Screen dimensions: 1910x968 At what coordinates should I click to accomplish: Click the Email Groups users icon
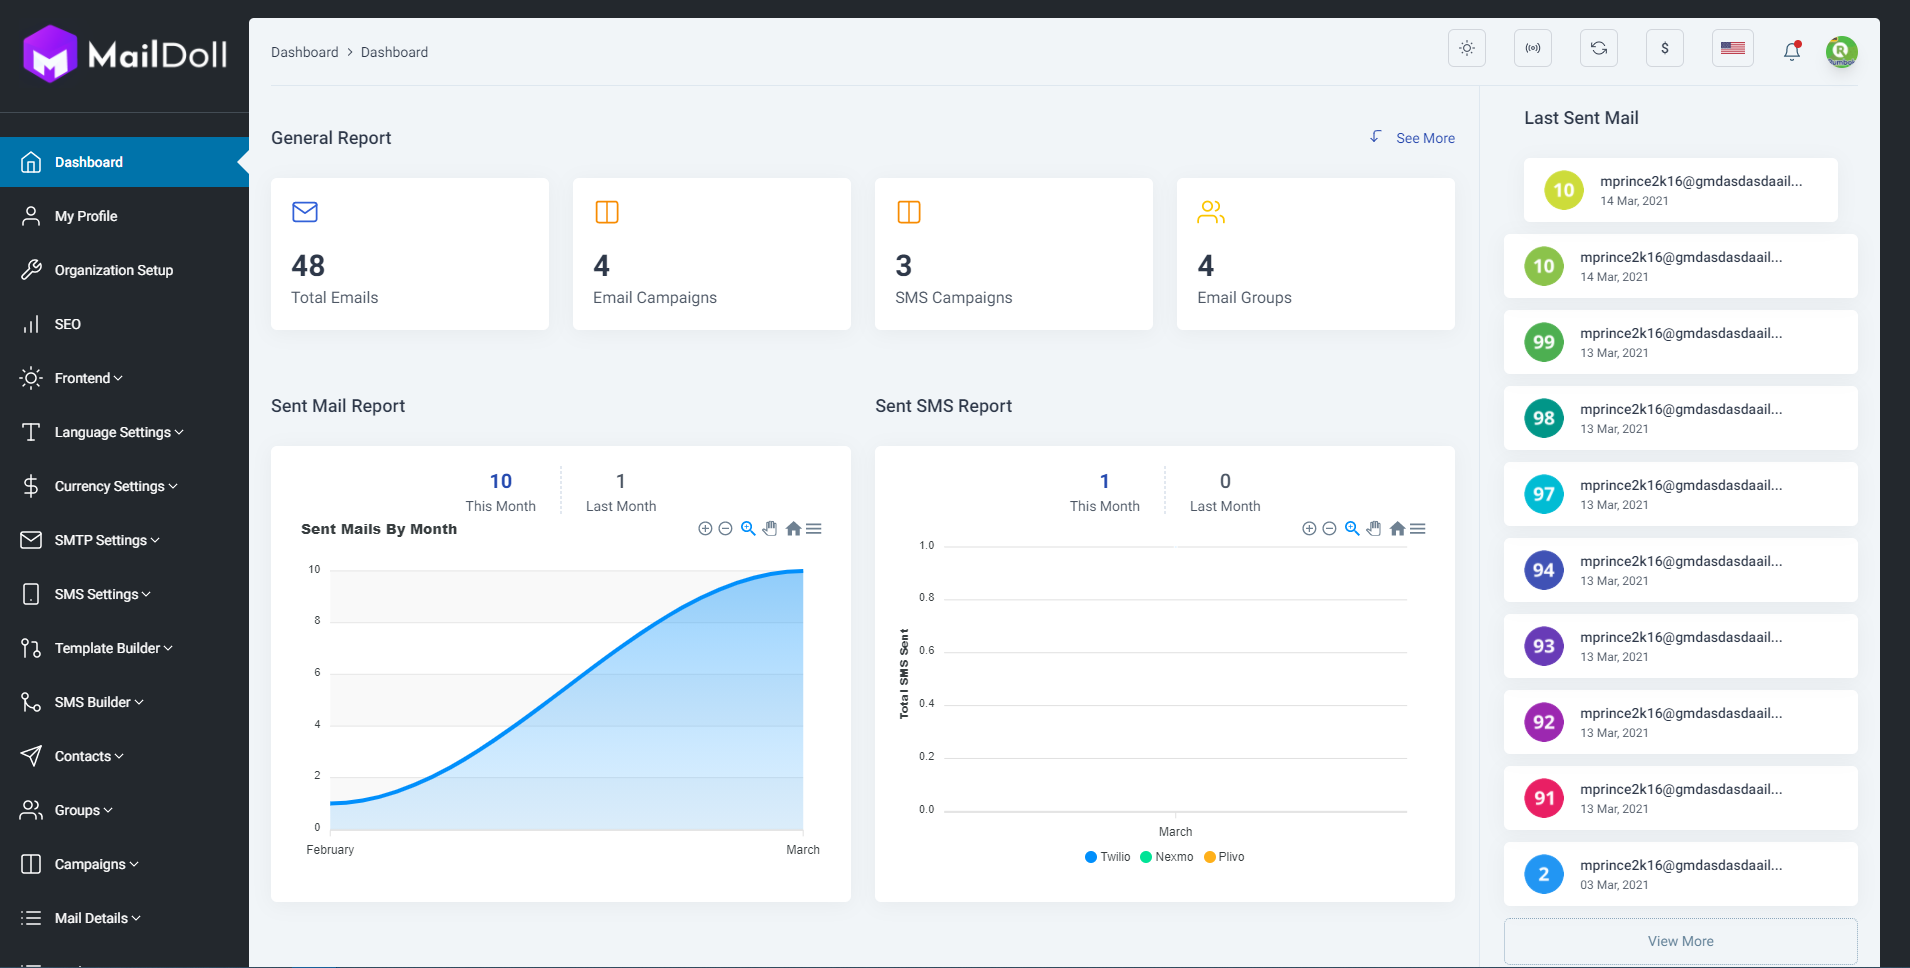coord(1211,212)
